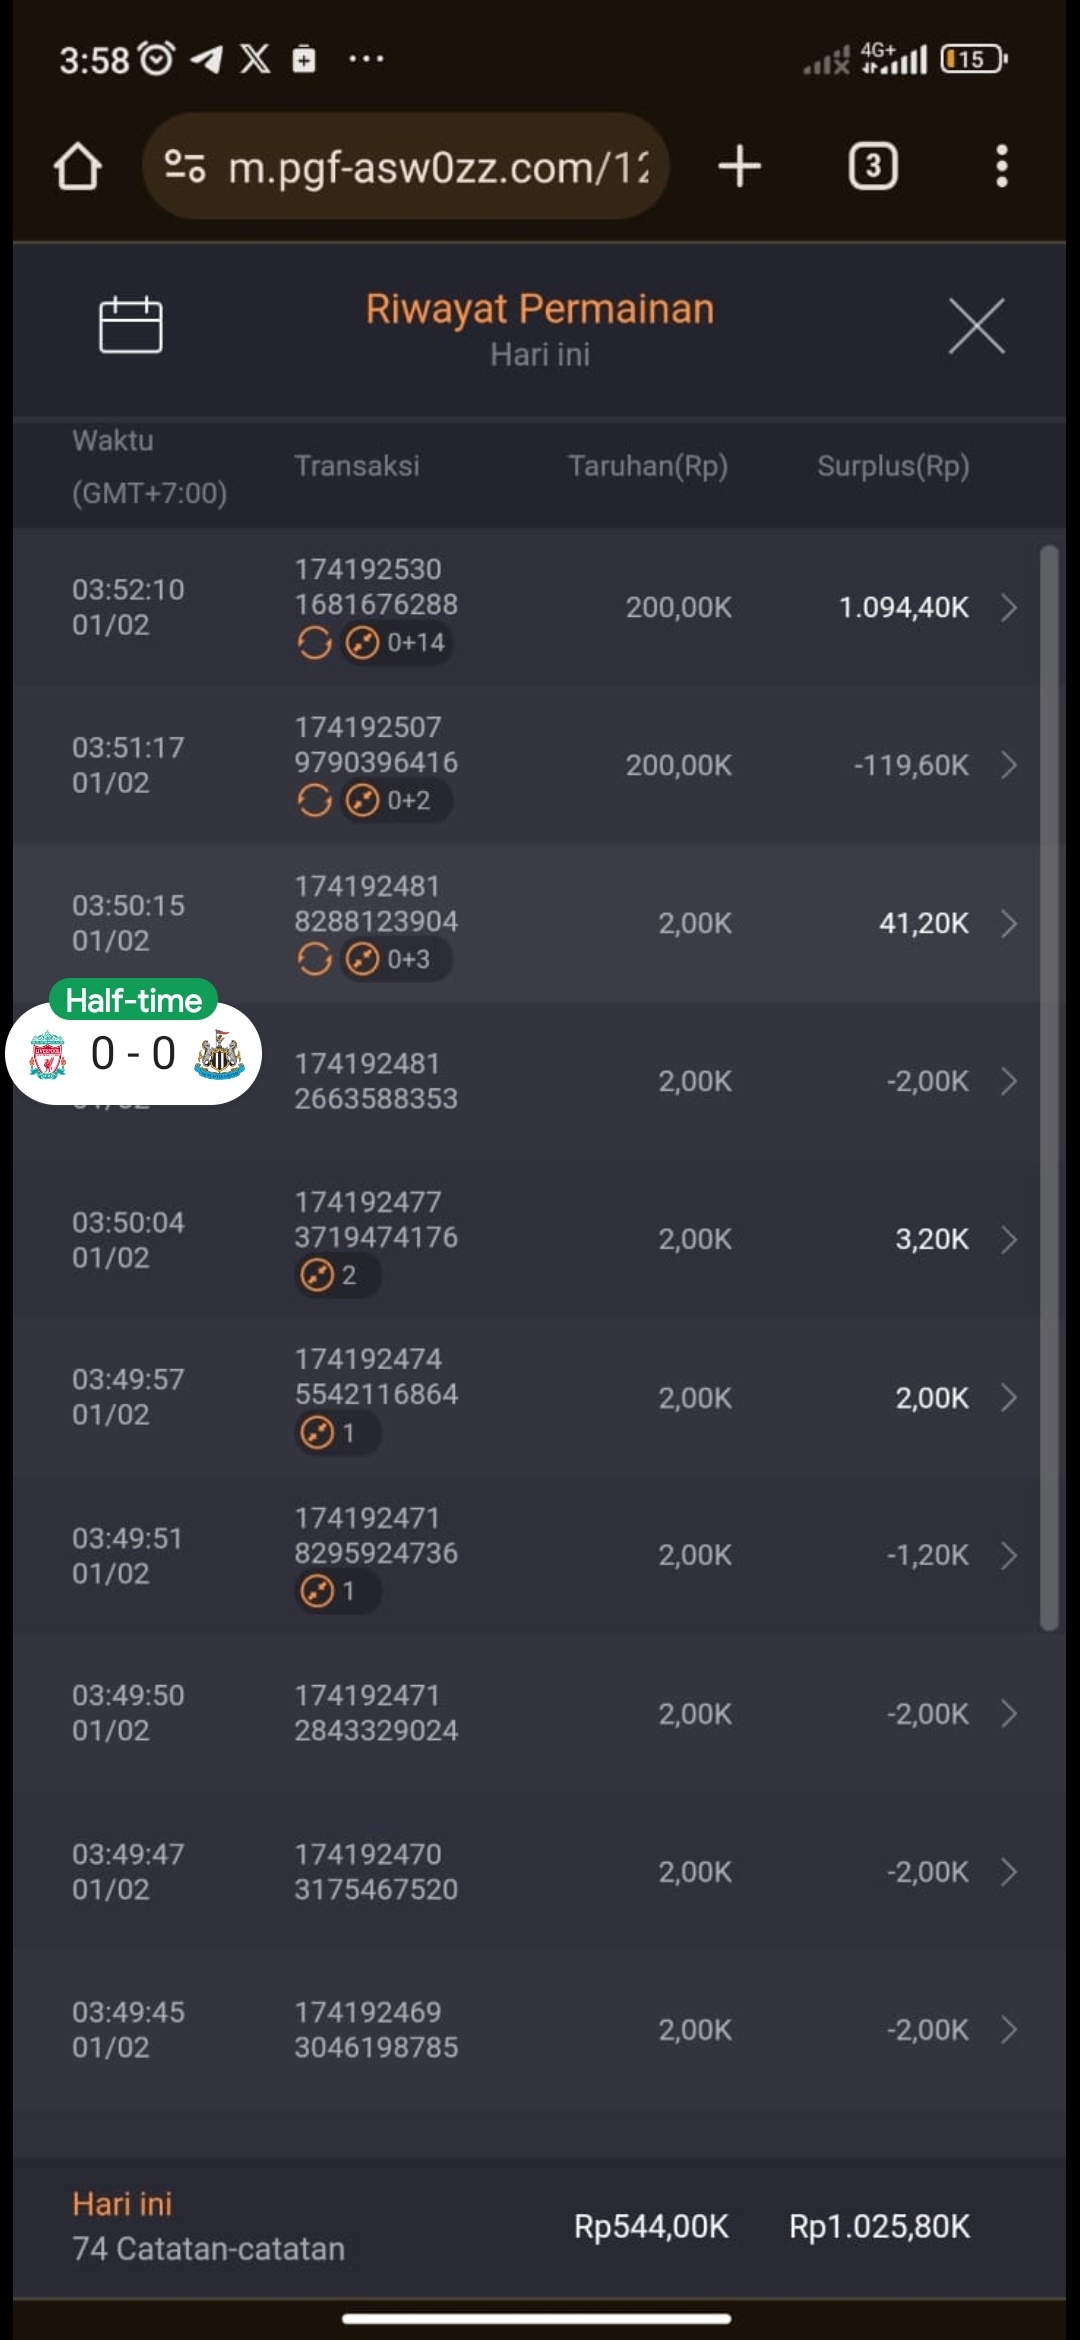The width and height of the screenshot is (1080, 2340).
Task: Tap the free spin icon on 0+14 row
Action: tap(314, 643)
